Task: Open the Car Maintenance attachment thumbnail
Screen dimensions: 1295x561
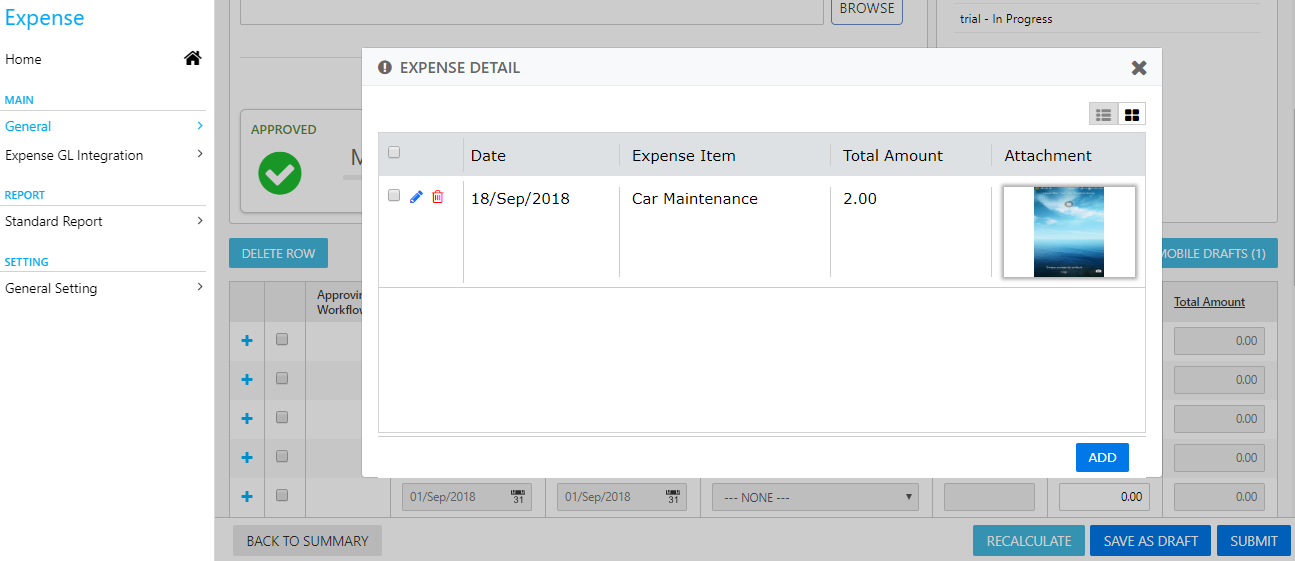Action: [1069, 232]
